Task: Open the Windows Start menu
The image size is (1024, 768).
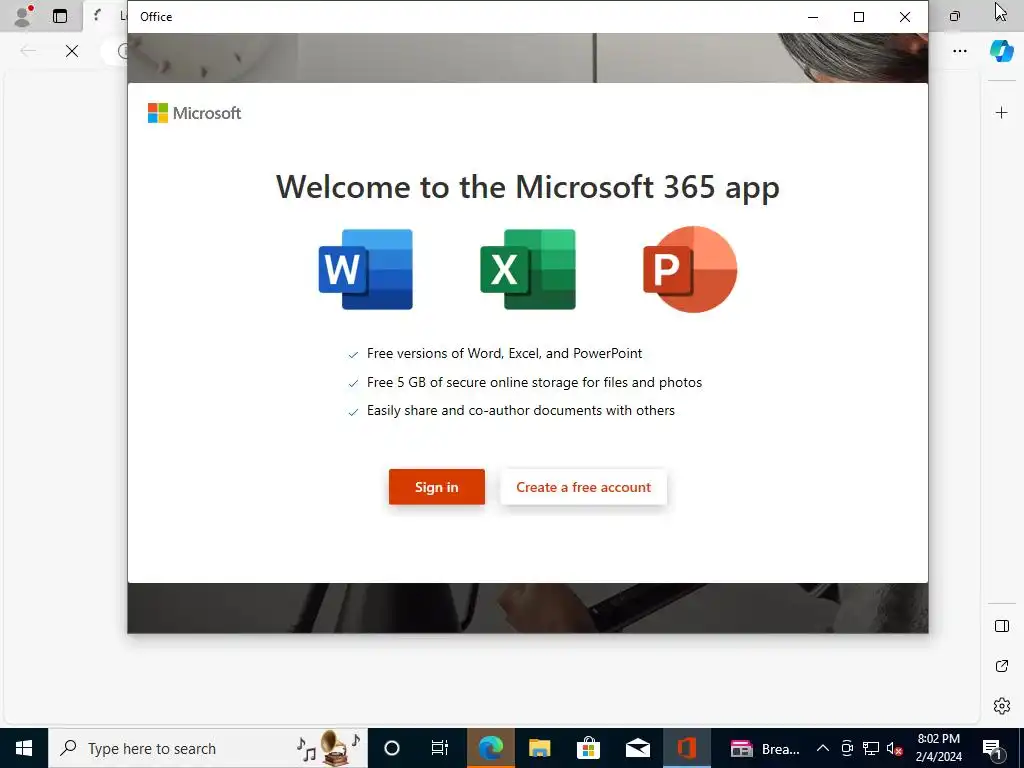Action: pos(24,748)
